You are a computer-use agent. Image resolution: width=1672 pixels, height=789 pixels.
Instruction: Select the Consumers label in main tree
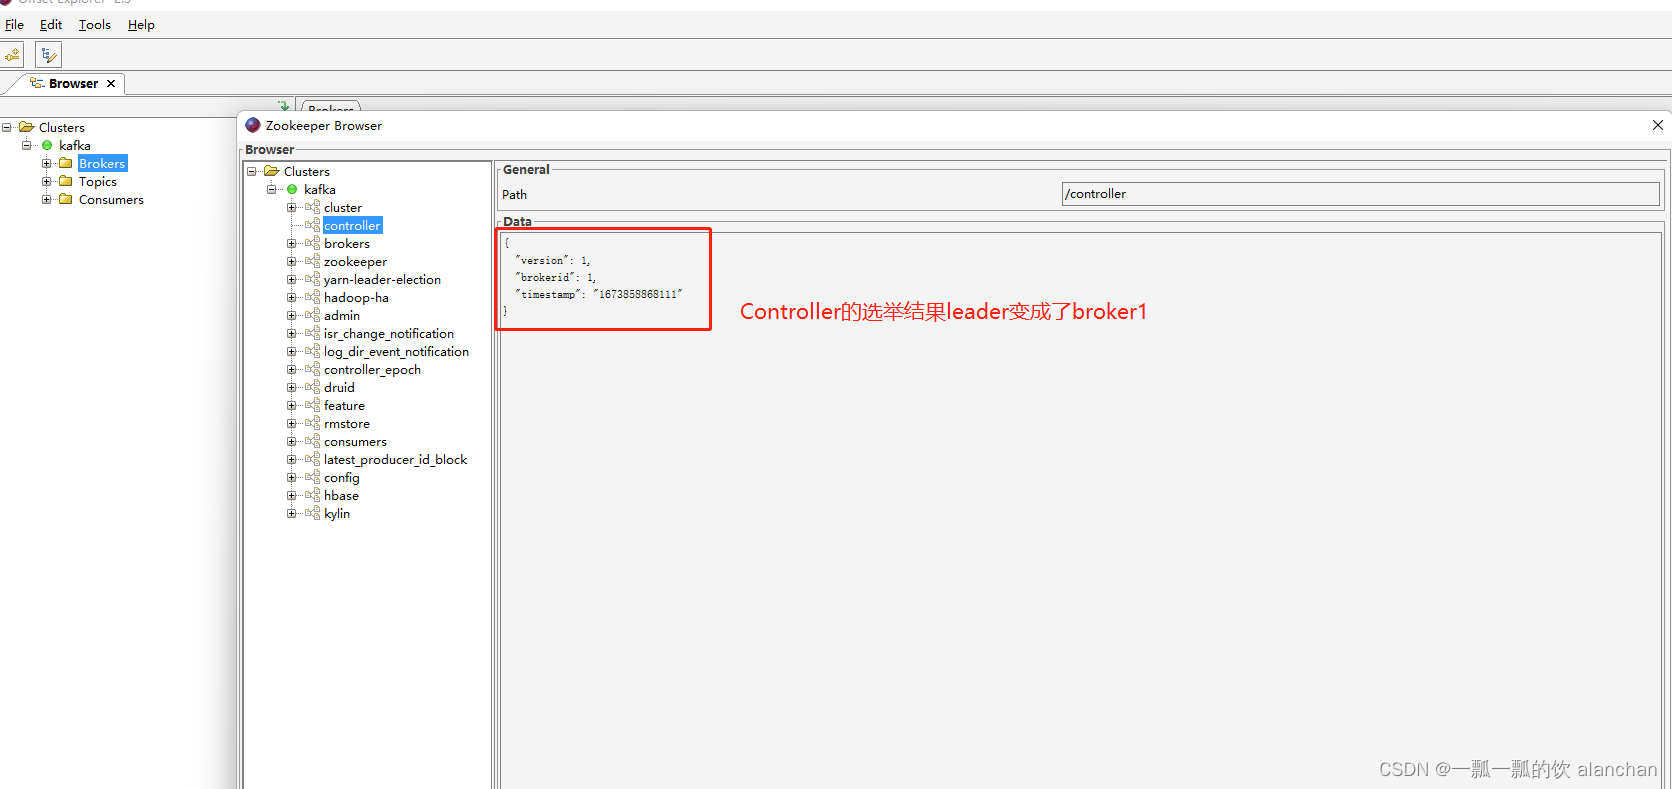tap(111, 199)
